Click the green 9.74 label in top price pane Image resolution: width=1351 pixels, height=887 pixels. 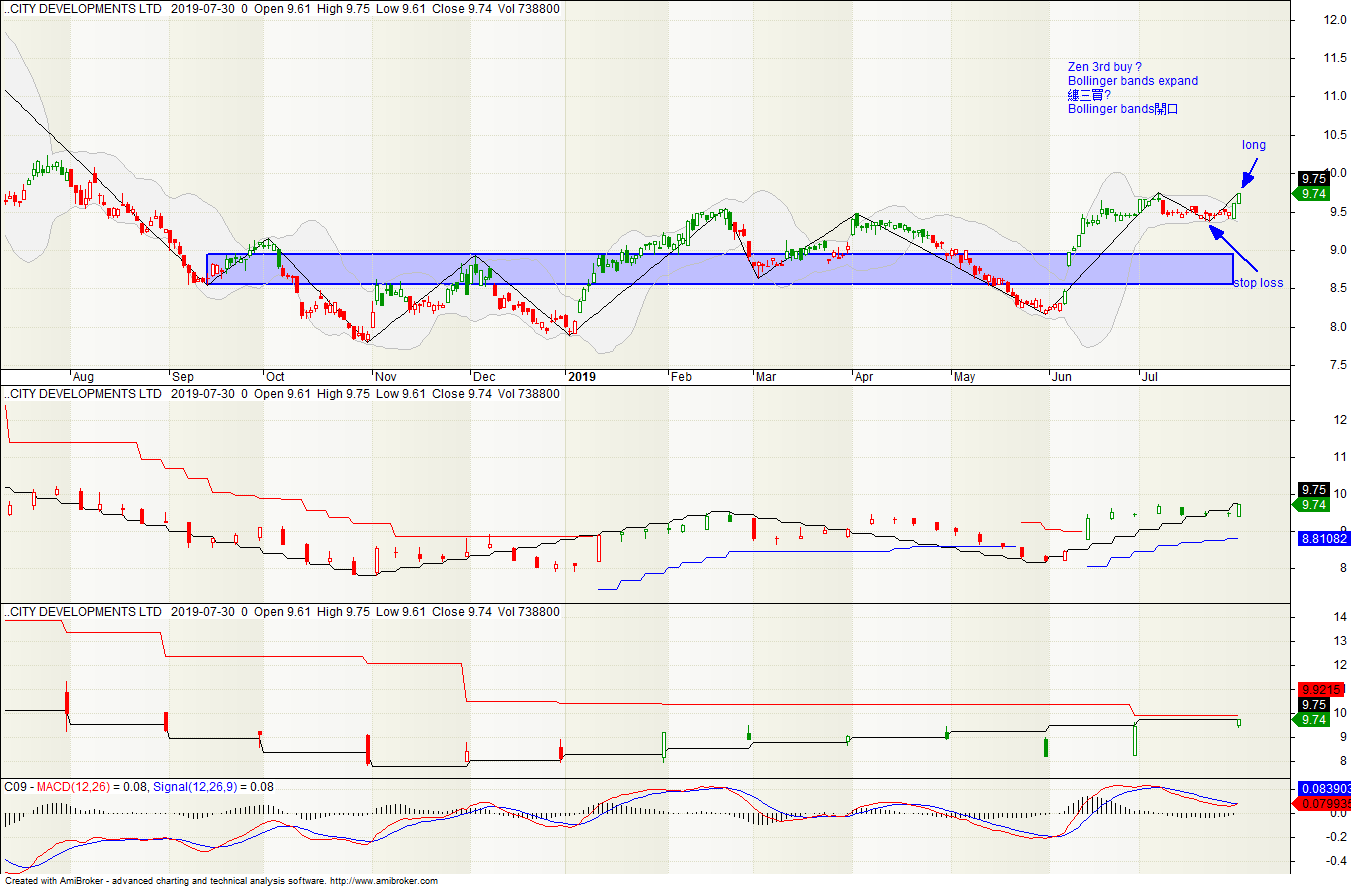tap(1313, 194)
